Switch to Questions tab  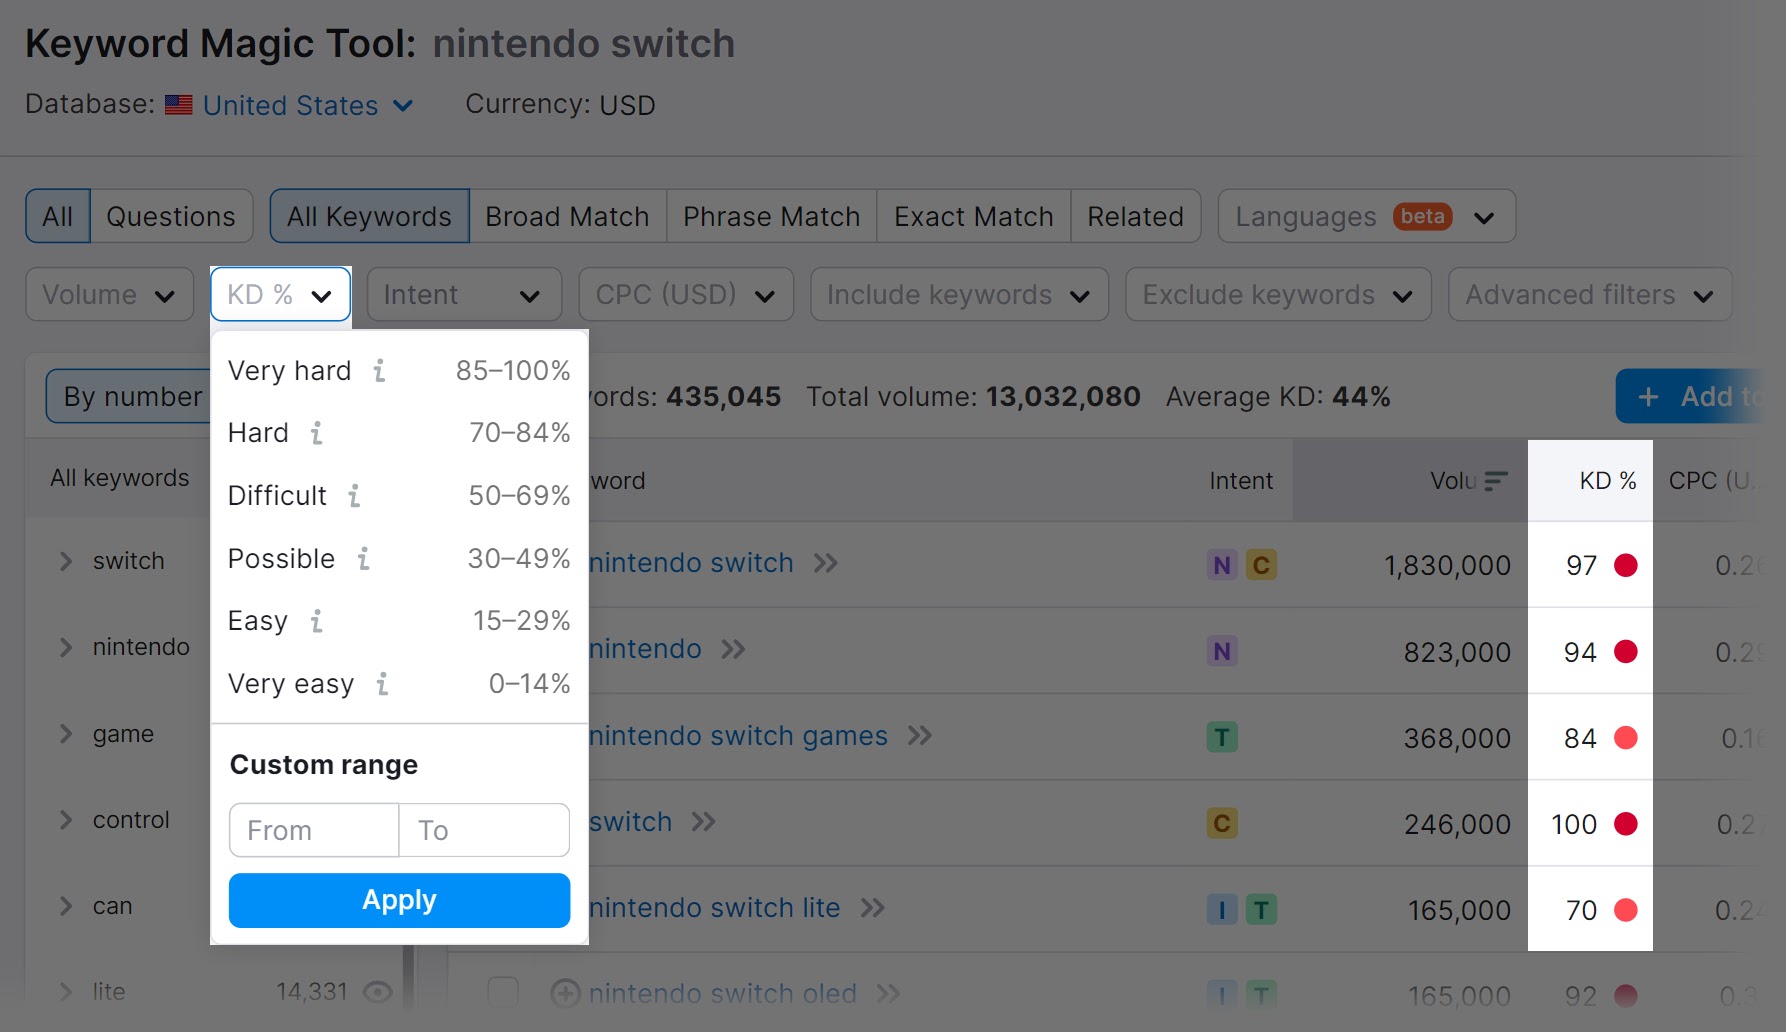pyautogui.click(x=171, y=216)
